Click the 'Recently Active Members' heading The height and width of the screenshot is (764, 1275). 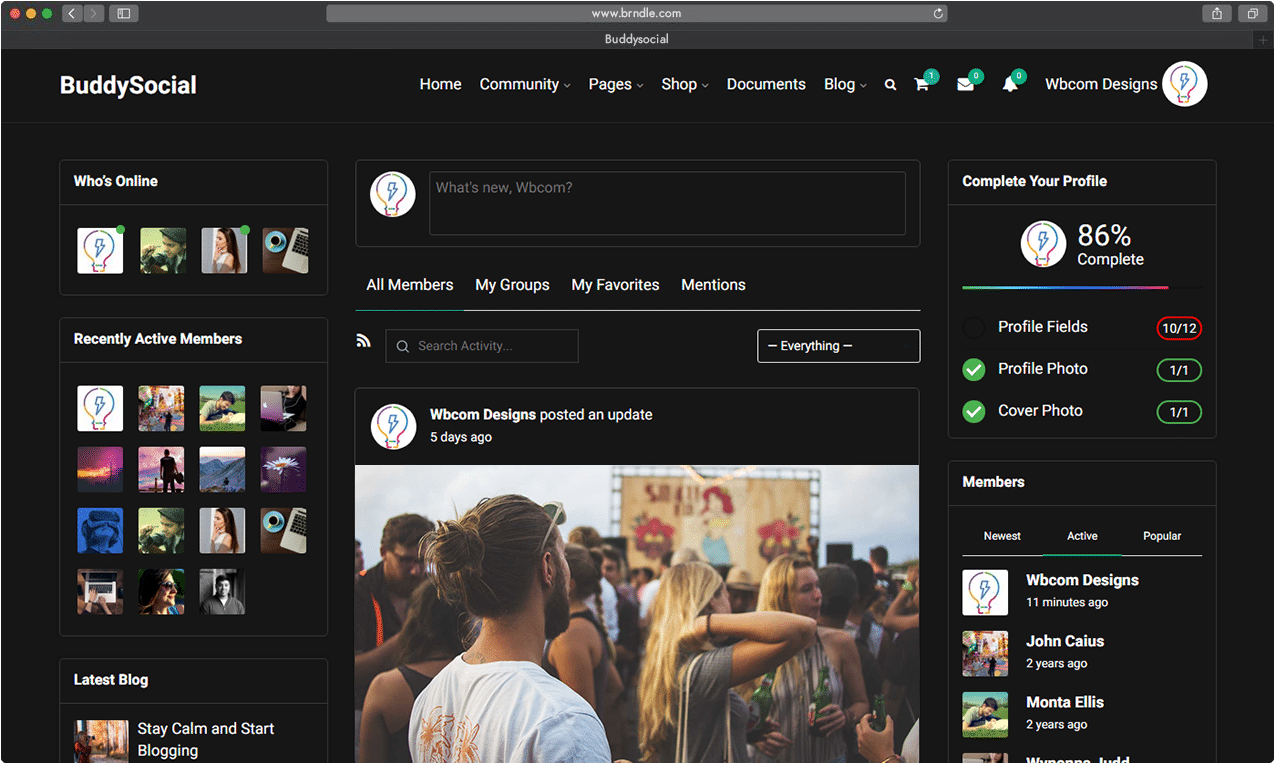[158, 339]
